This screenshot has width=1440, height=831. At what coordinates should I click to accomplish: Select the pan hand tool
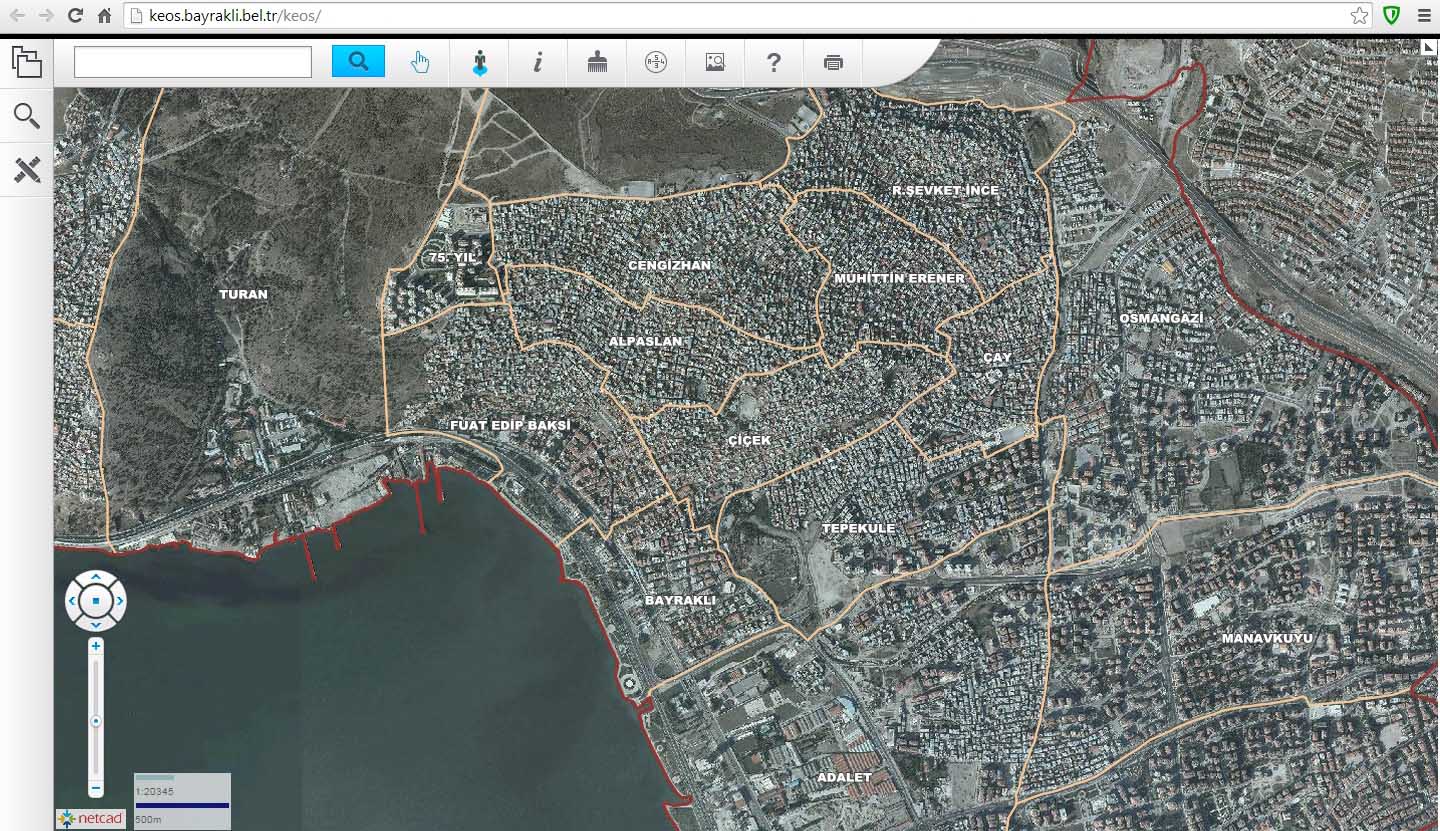(420, 62)
